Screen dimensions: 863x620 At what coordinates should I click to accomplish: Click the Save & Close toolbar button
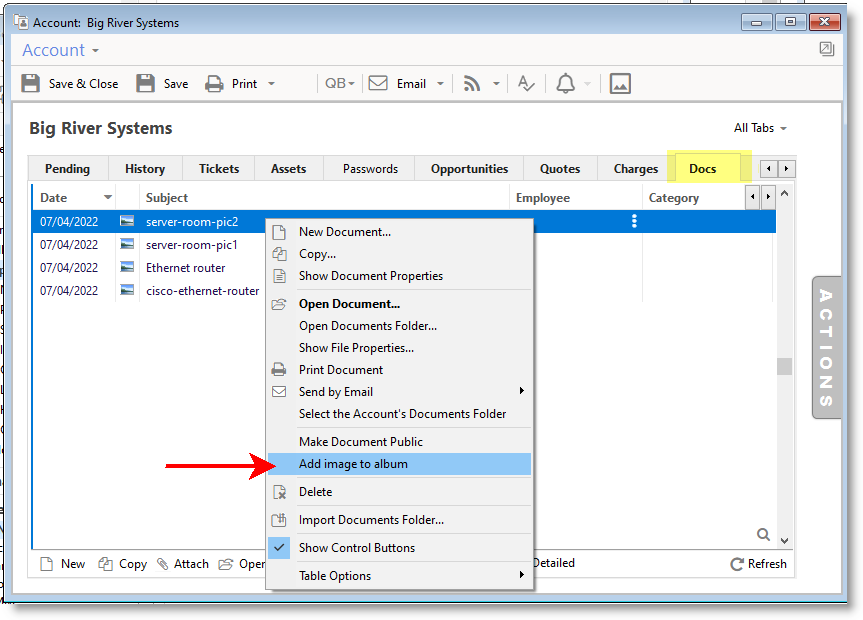coord(70,84)
